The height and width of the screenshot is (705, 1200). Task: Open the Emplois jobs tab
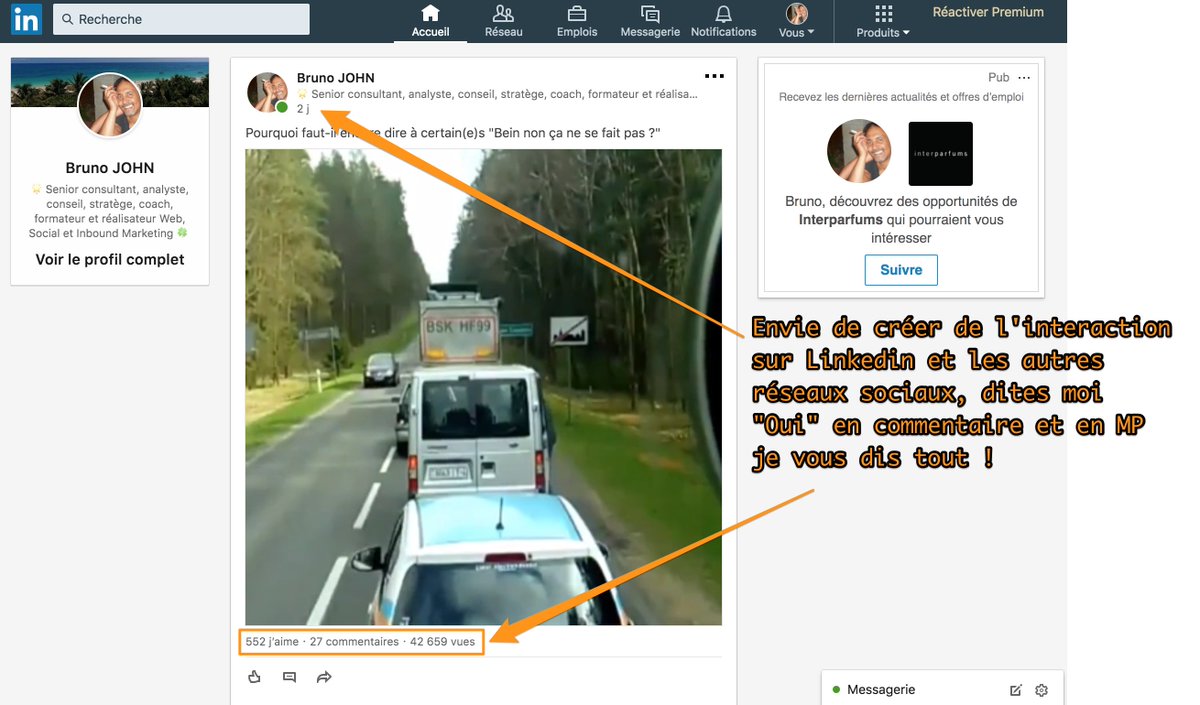point(577,21)
